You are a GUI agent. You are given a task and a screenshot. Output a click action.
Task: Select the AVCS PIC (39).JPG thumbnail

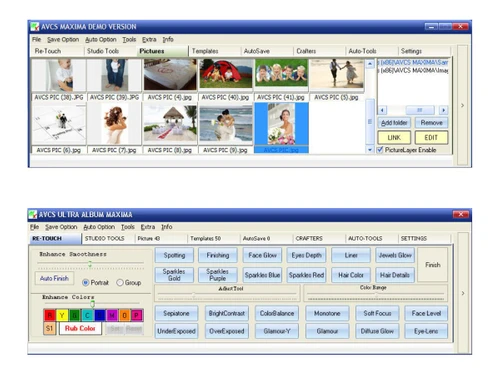(x=114, y=75)
